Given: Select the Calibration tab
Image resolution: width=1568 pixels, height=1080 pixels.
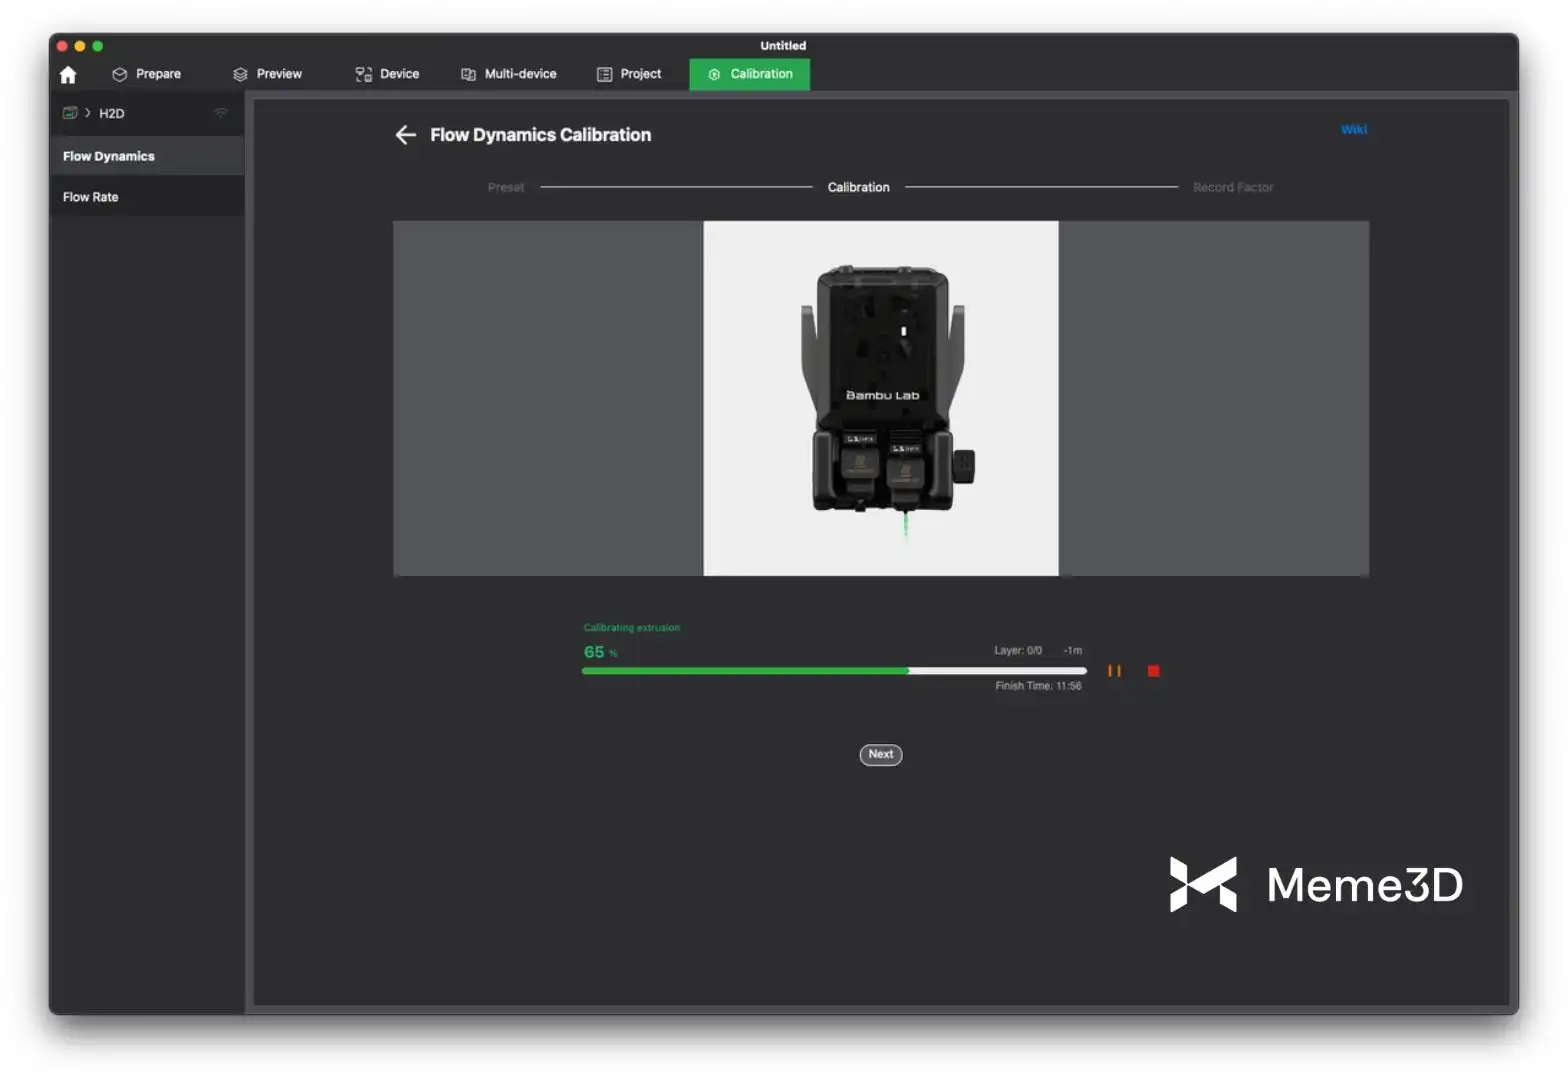Looking at the screenshot, I should (750, 74).
